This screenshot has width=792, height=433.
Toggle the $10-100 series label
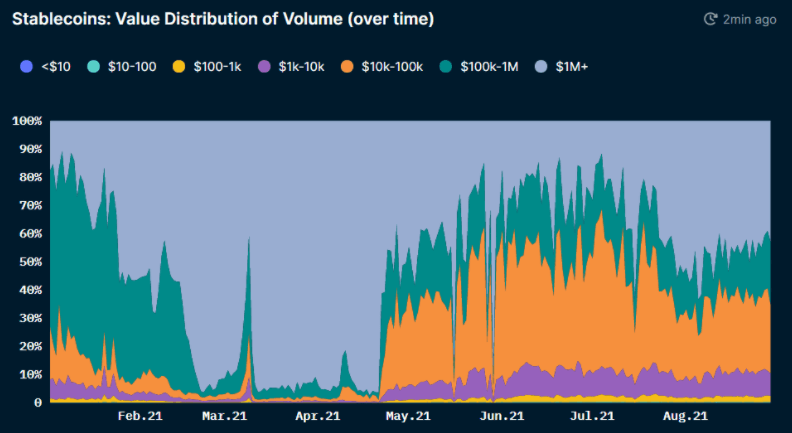point(130,66)
